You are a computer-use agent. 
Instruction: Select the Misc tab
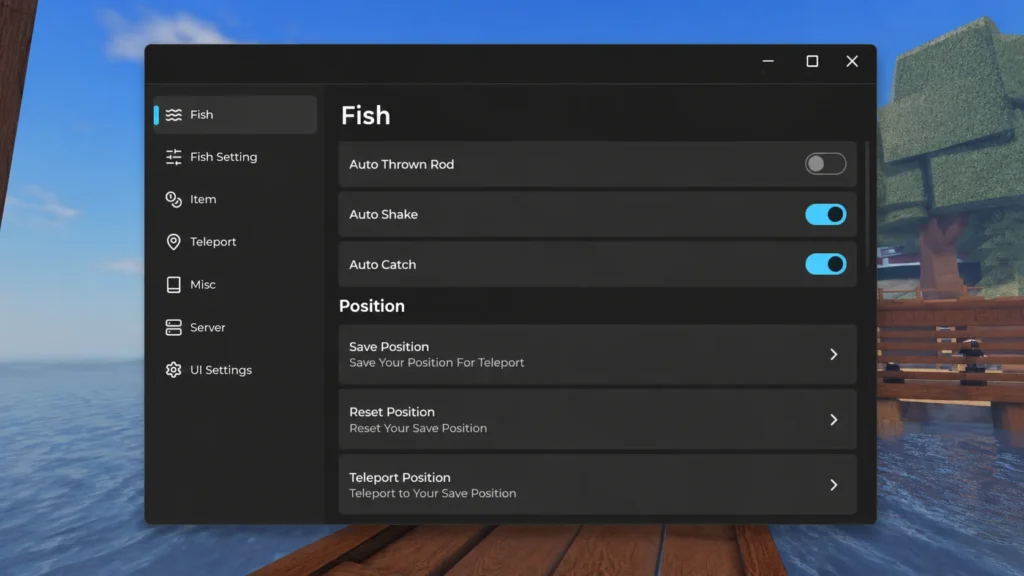coord(235,285)
